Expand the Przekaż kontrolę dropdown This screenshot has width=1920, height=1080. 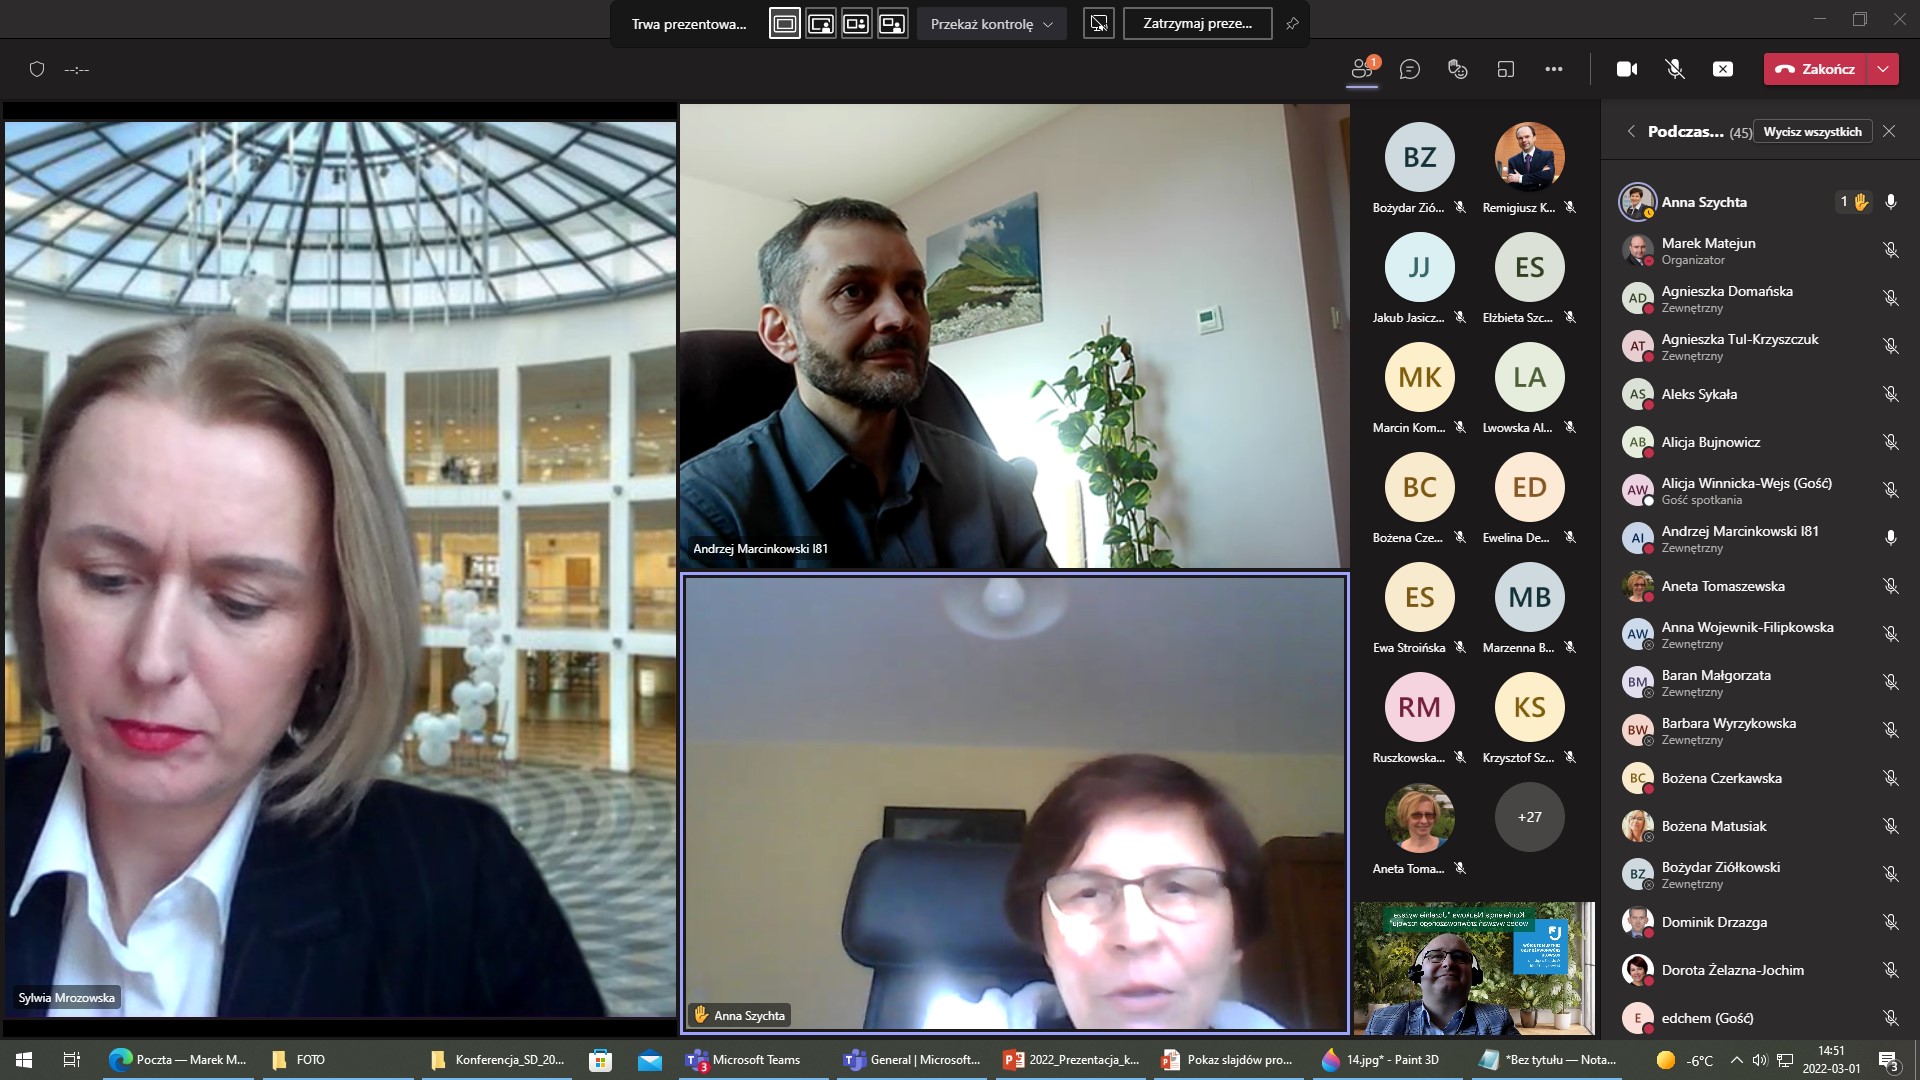coord(991,24)
